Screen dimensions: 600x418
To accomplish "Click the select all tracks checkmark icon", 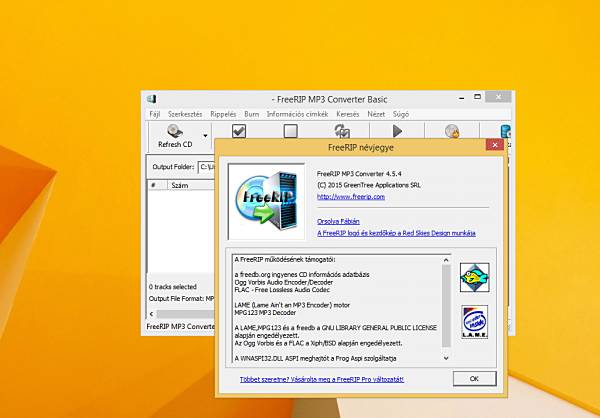I will pos(239,131).
